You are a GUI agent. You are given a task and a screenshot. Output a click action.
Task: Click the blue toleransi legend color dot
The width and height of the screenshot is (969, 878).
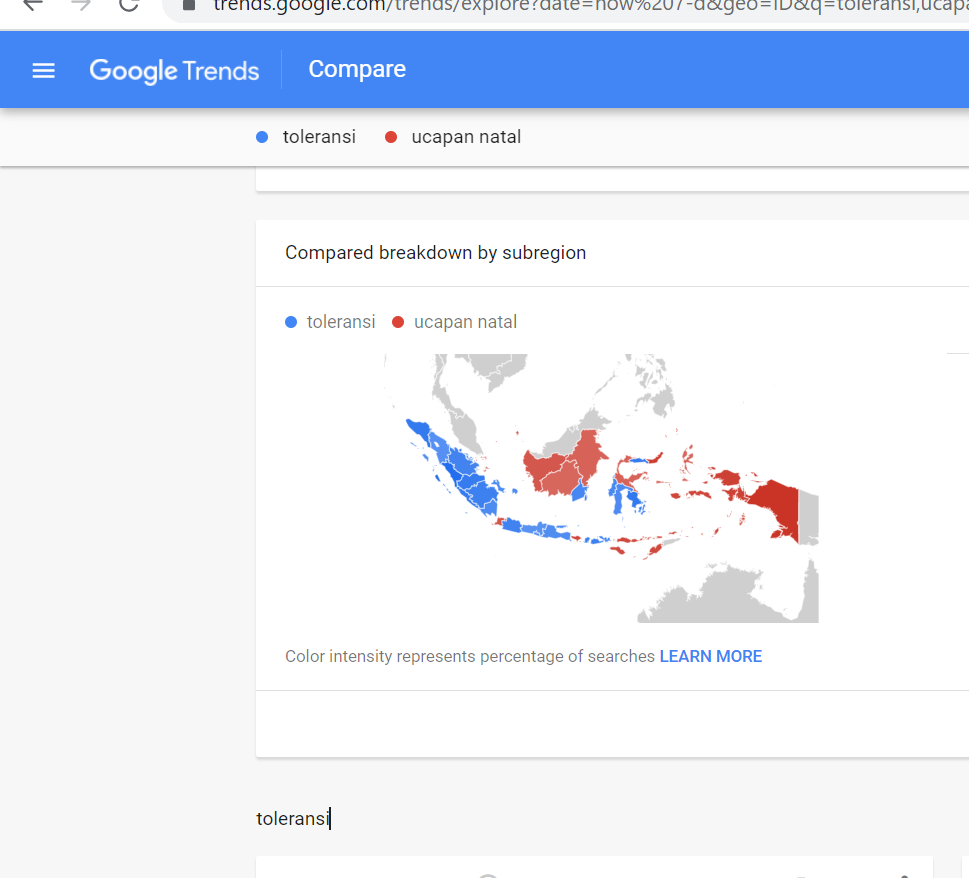click(291, 322)
